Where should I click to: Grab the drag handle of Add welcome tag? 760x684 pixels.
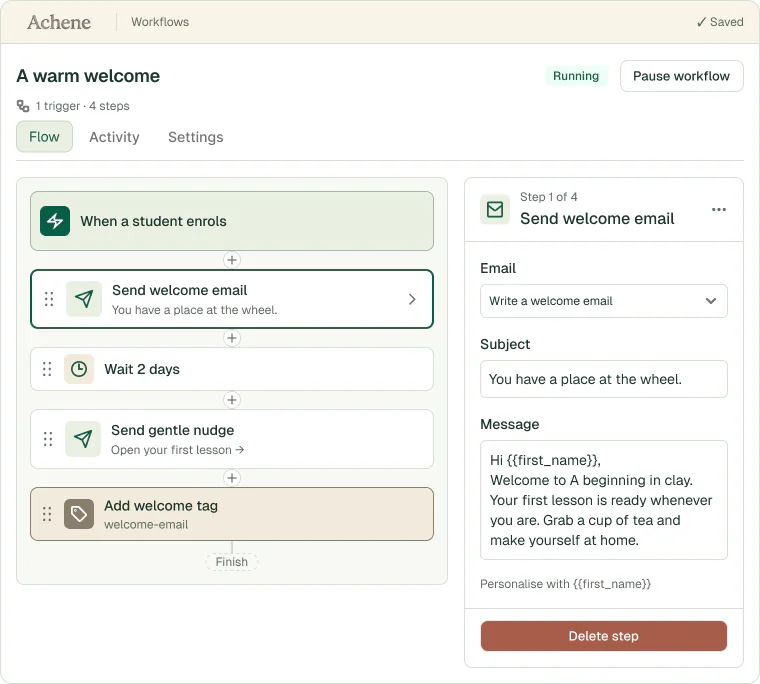[x=47, y=514]
